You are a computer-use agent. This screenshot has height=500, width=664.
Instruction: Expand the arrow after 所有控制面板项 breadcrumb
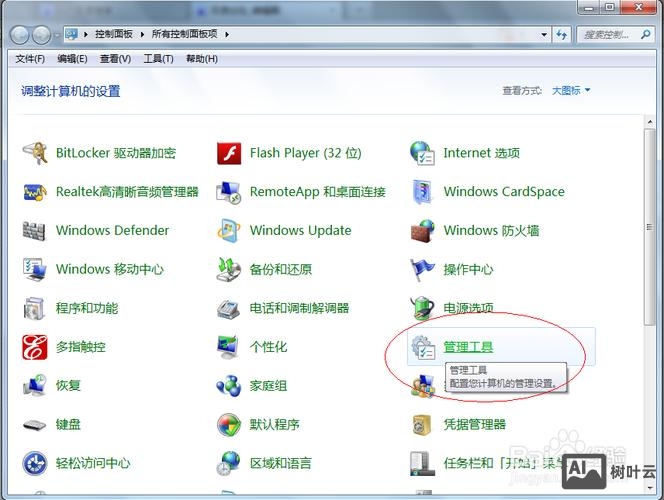(x=227, y=34)
